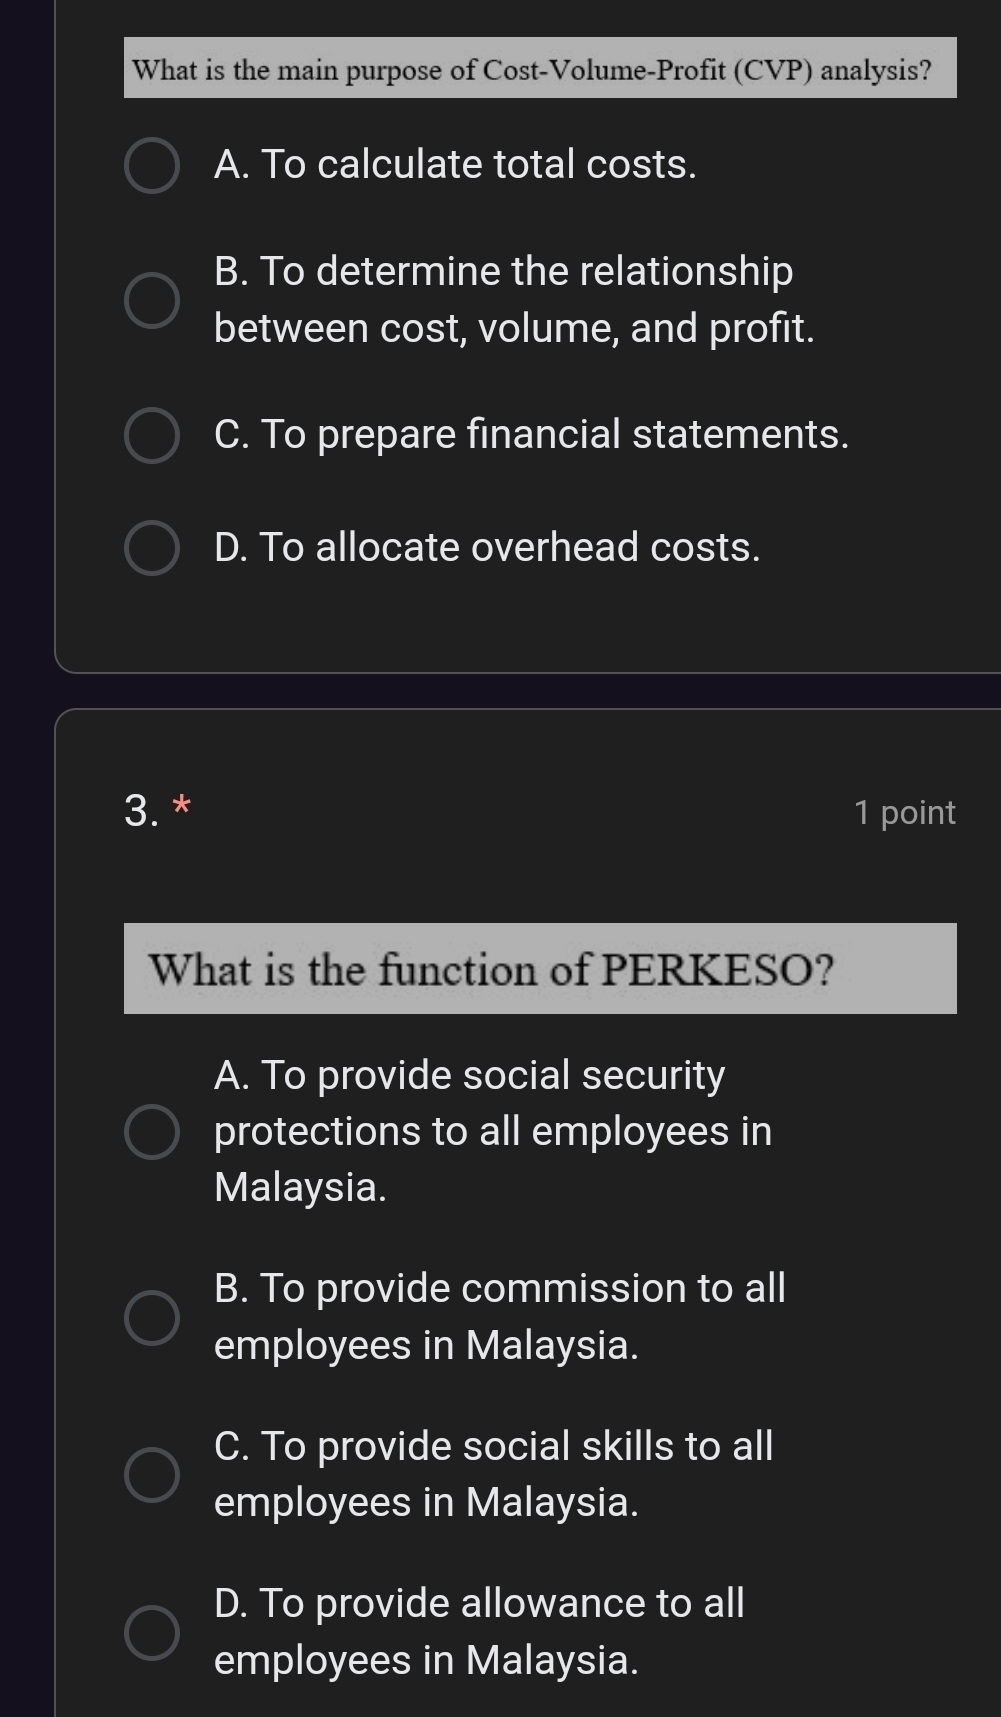Click the 'C. To prepare financial statements.' label text

click(x=531, y=435)
